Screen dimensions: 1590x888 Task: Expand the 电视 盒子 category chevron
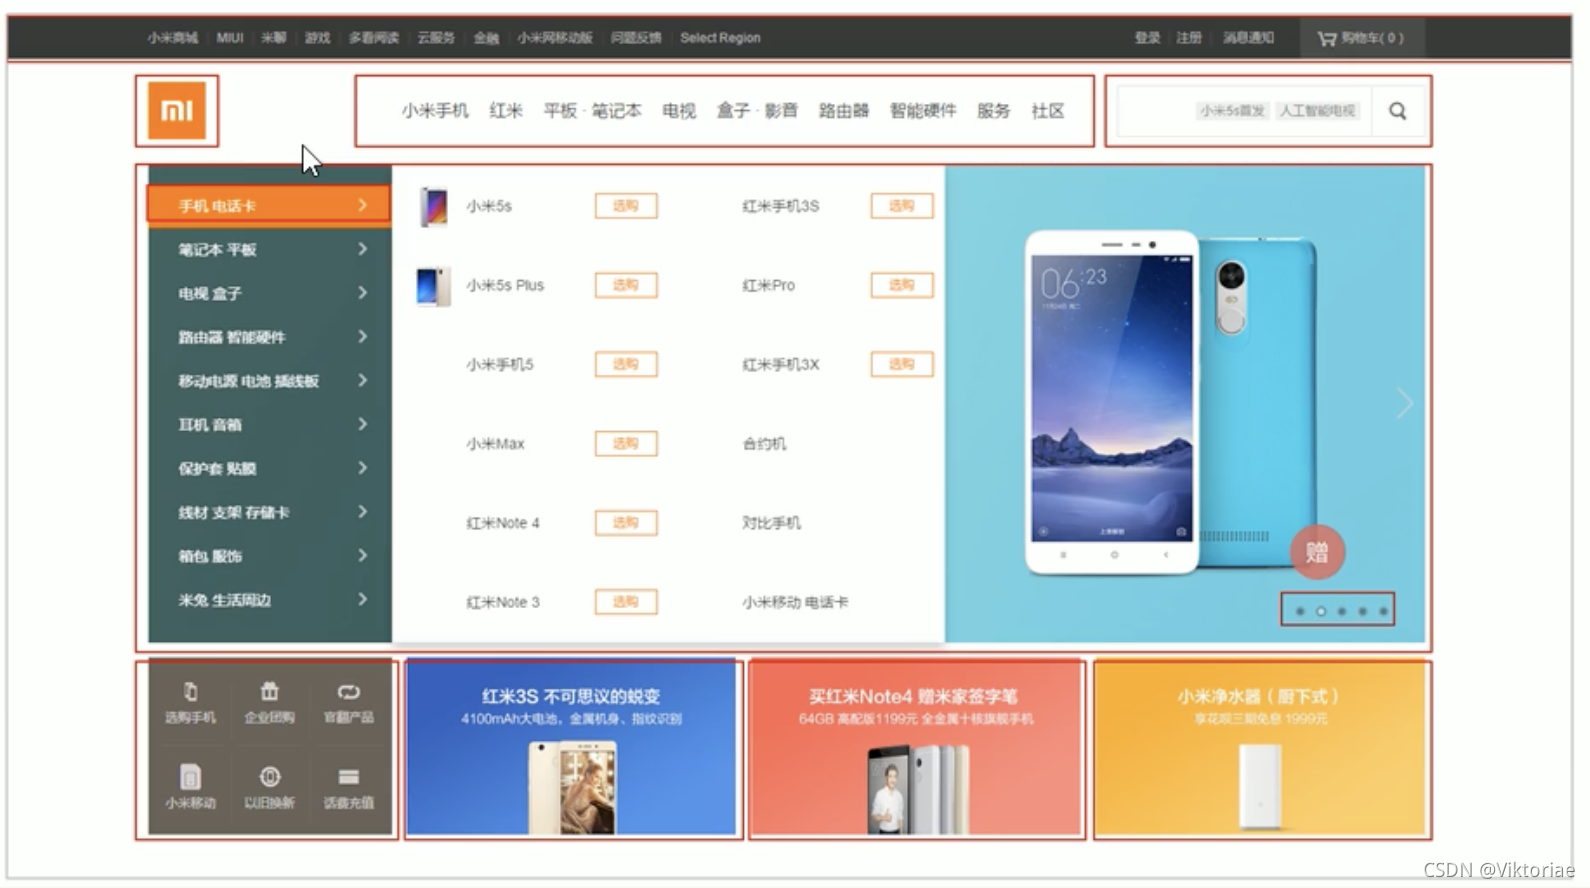(x=362, y=293)
